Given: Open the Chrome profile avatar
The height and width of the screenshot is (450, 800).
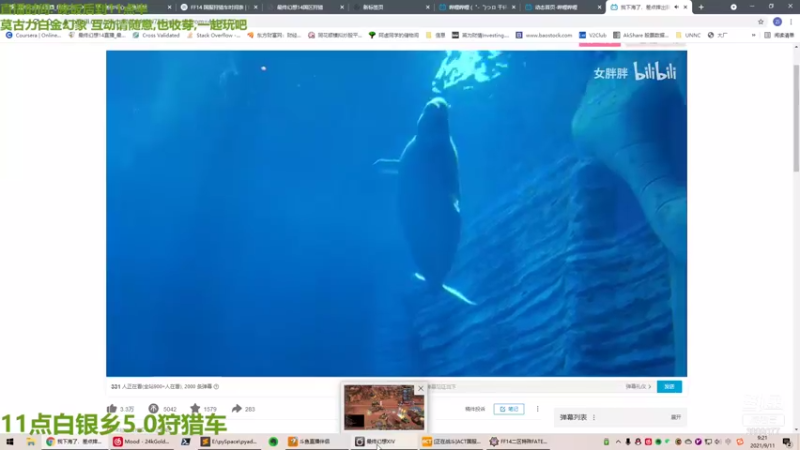Looking at the screenshot, I should click(x=777, y=21).
